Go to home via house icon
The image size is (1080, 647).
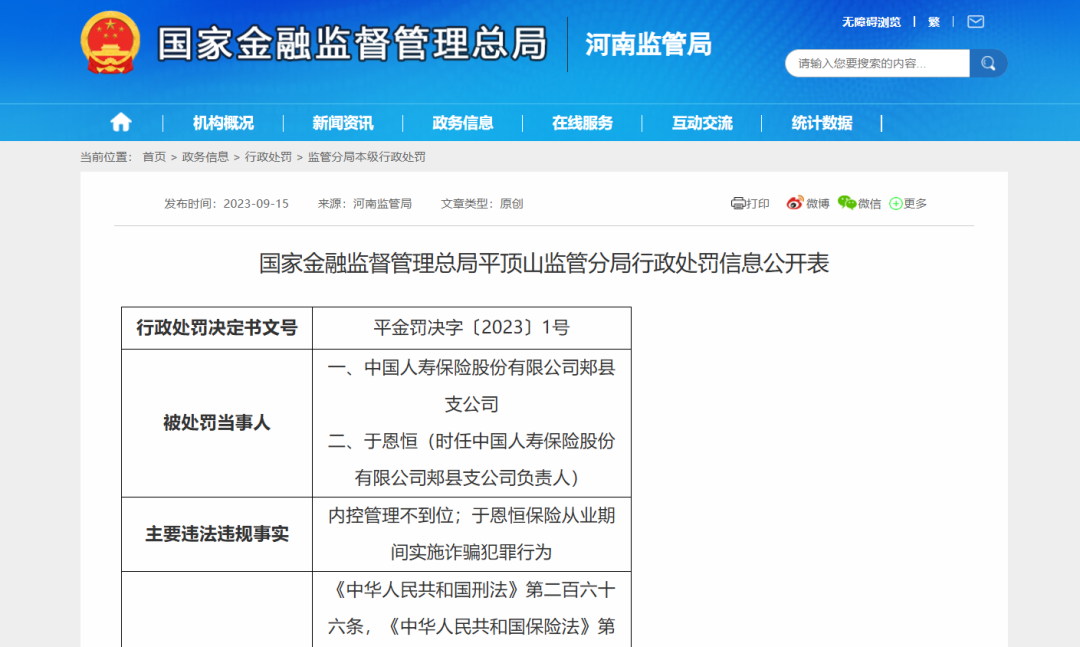click(121, 123)
